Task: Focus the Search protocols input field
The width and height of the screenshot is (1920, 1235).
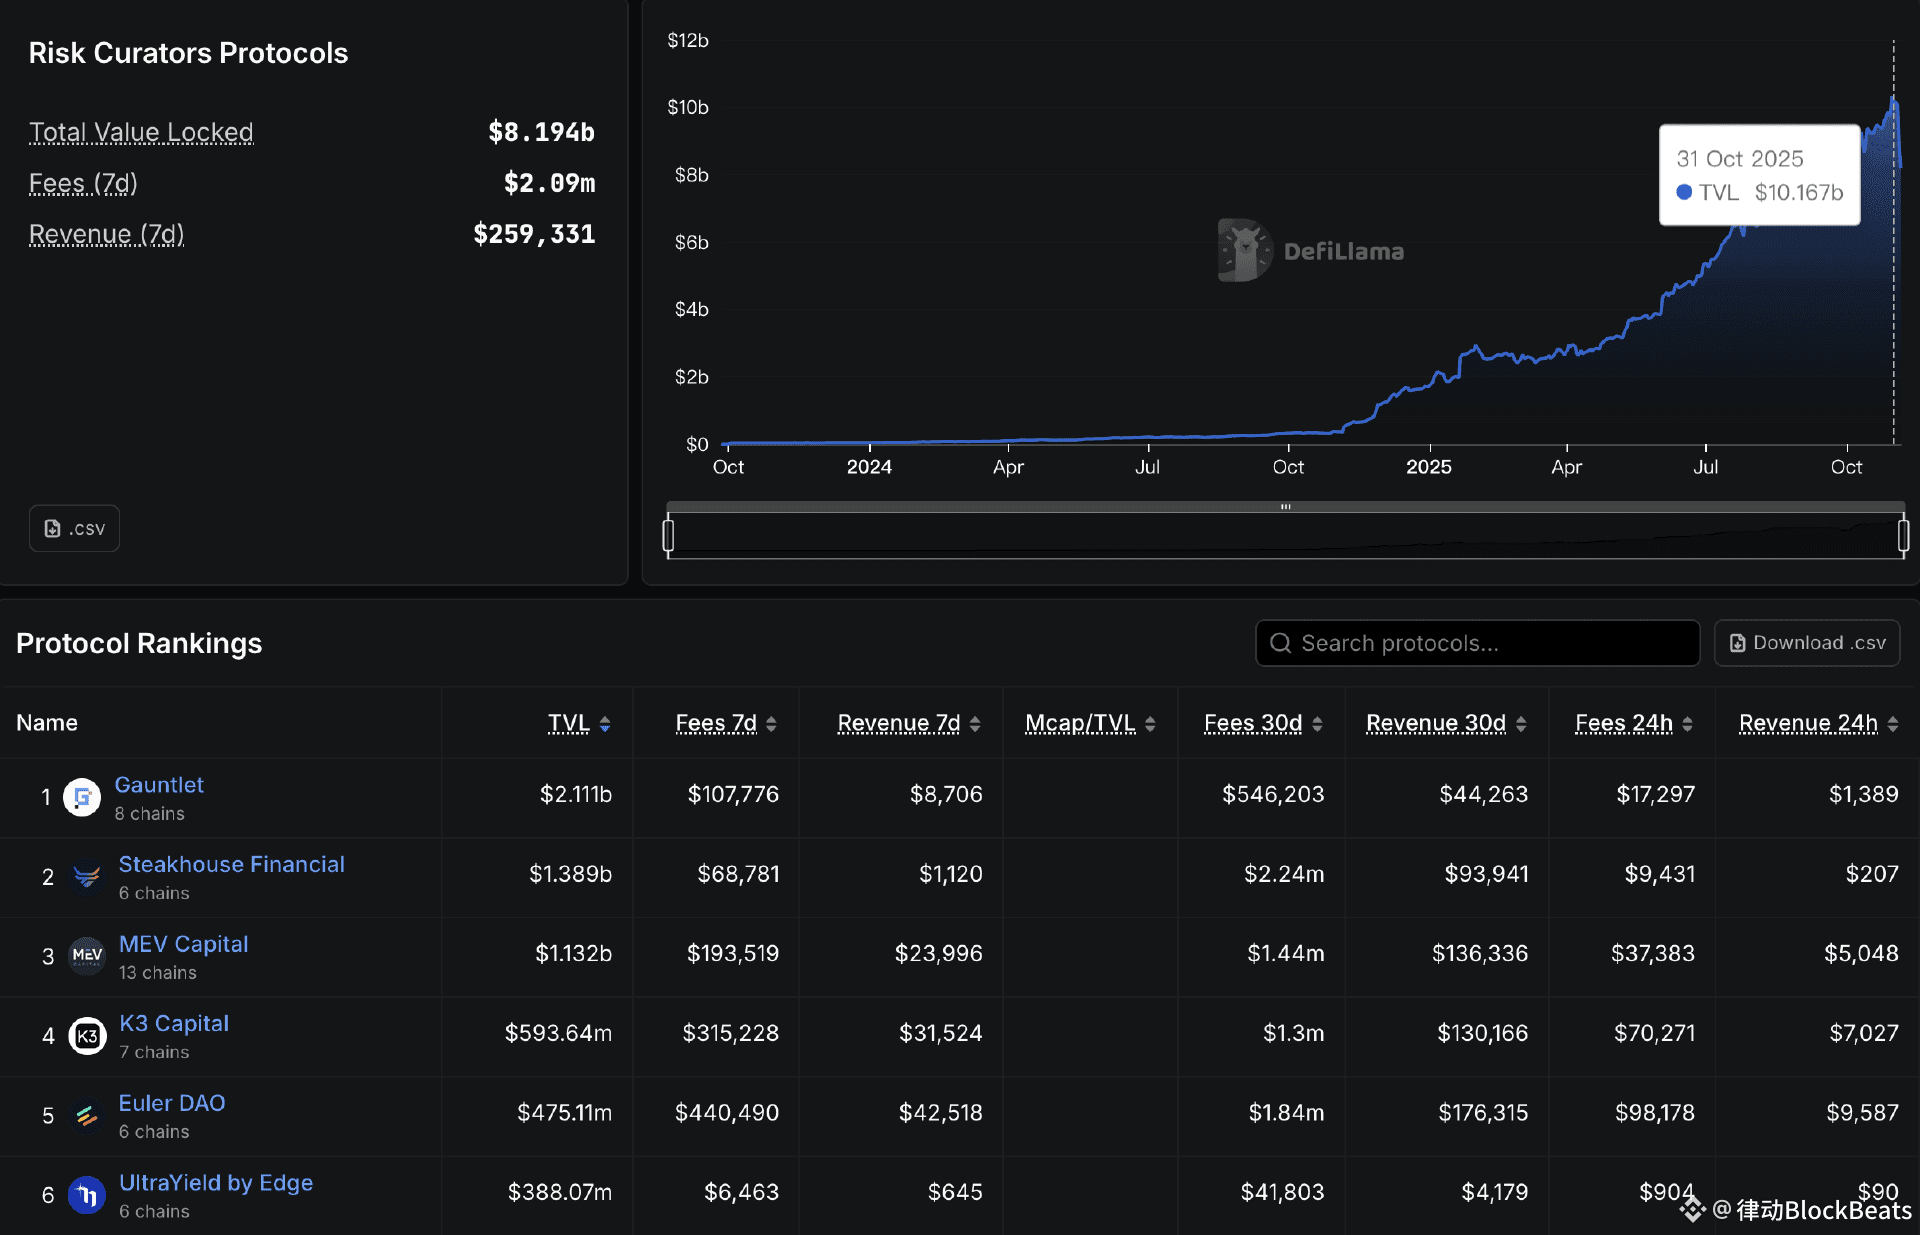Action: point(1490,643)
